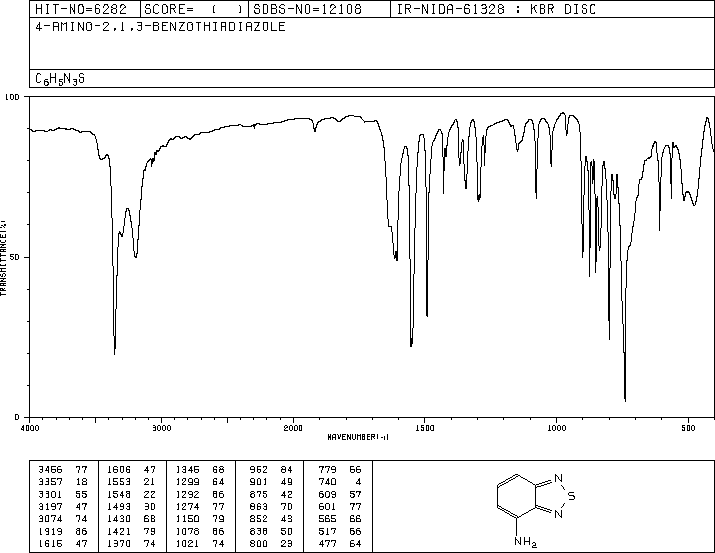715x553 pixels.
Task: Select peak table entry 1078
Action: tap(200, 531)
